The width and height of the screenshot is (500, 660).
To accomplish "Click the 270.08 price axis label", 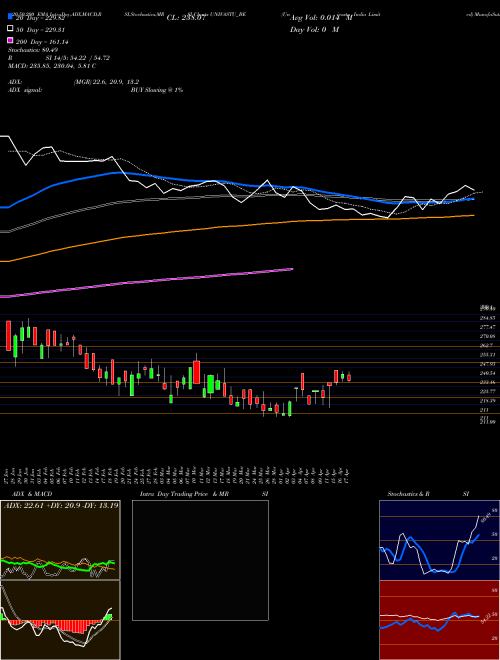I will coord(487,336).
